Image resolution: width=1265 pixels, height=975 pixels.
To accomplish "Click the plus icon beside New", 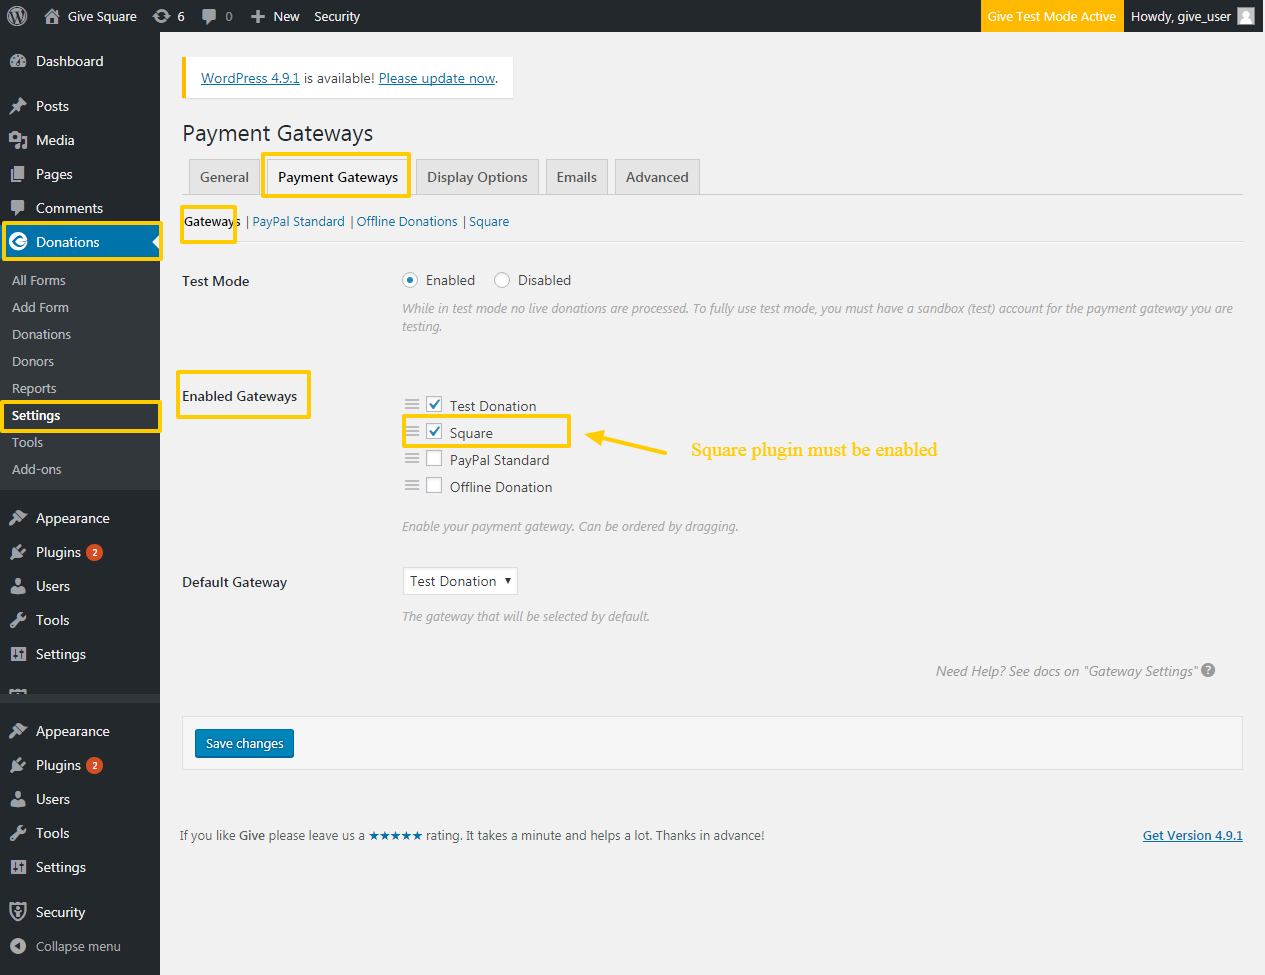I will pos(258,16).
